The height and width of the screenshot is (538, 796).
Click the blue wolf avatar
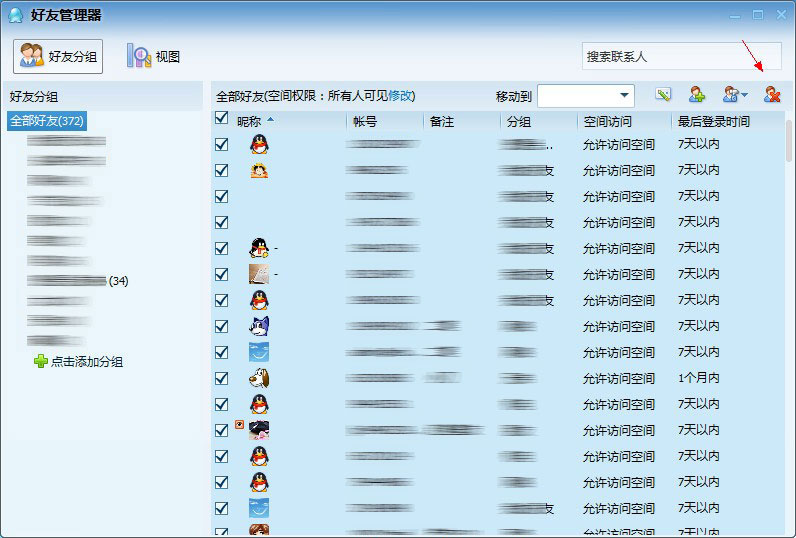[259, 326]
